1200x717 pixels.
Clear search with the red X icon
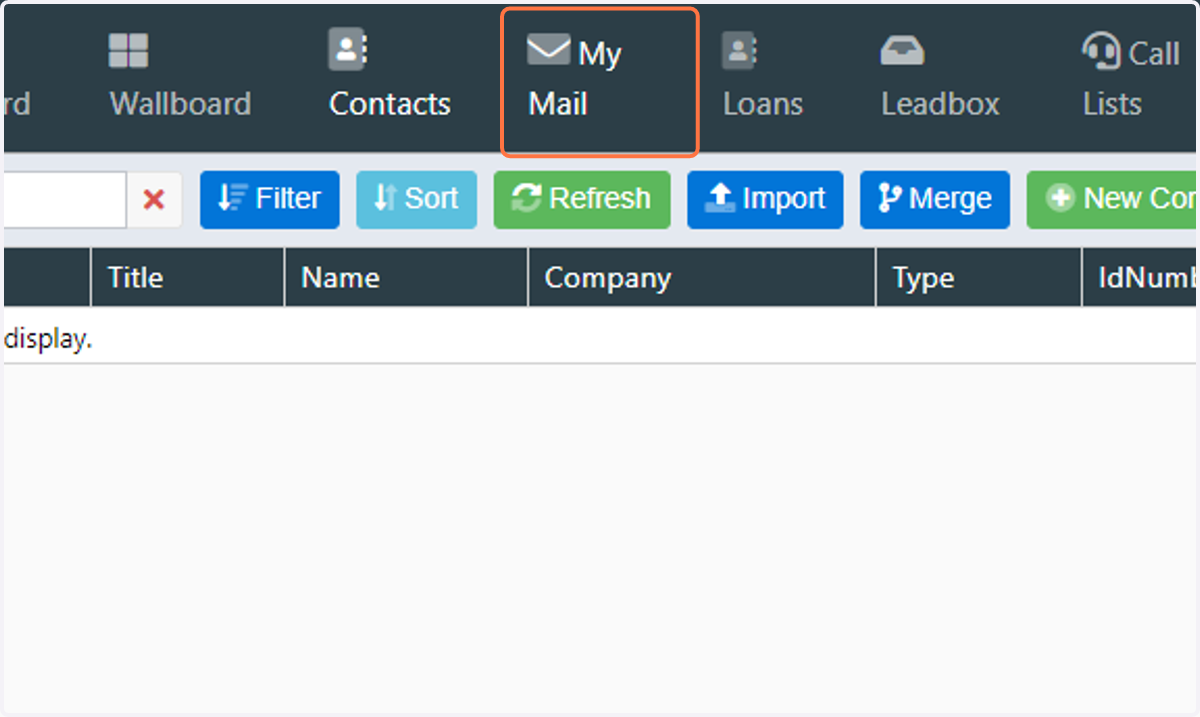pyautogui.click(x=154, y=199)
